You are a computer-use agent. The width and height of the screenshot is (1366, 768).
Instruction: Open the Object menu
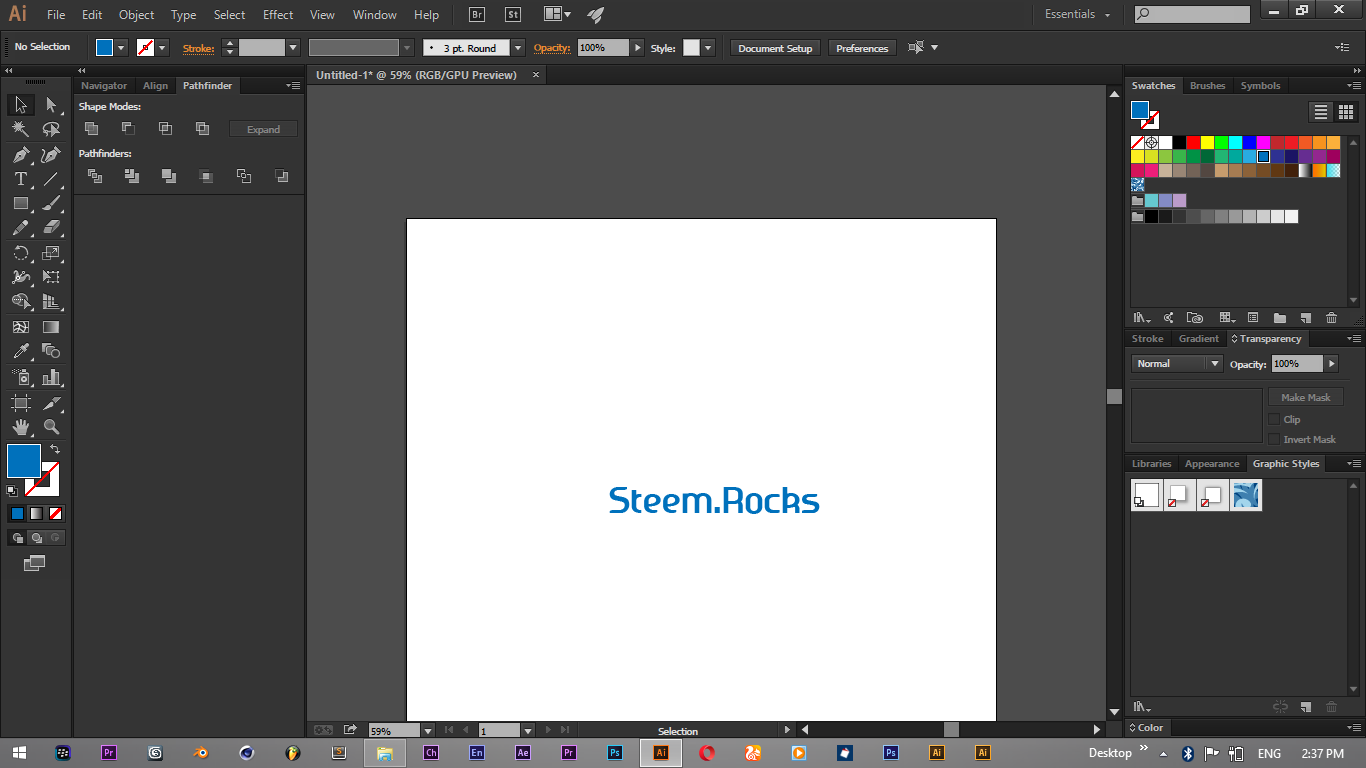[136, 15]
